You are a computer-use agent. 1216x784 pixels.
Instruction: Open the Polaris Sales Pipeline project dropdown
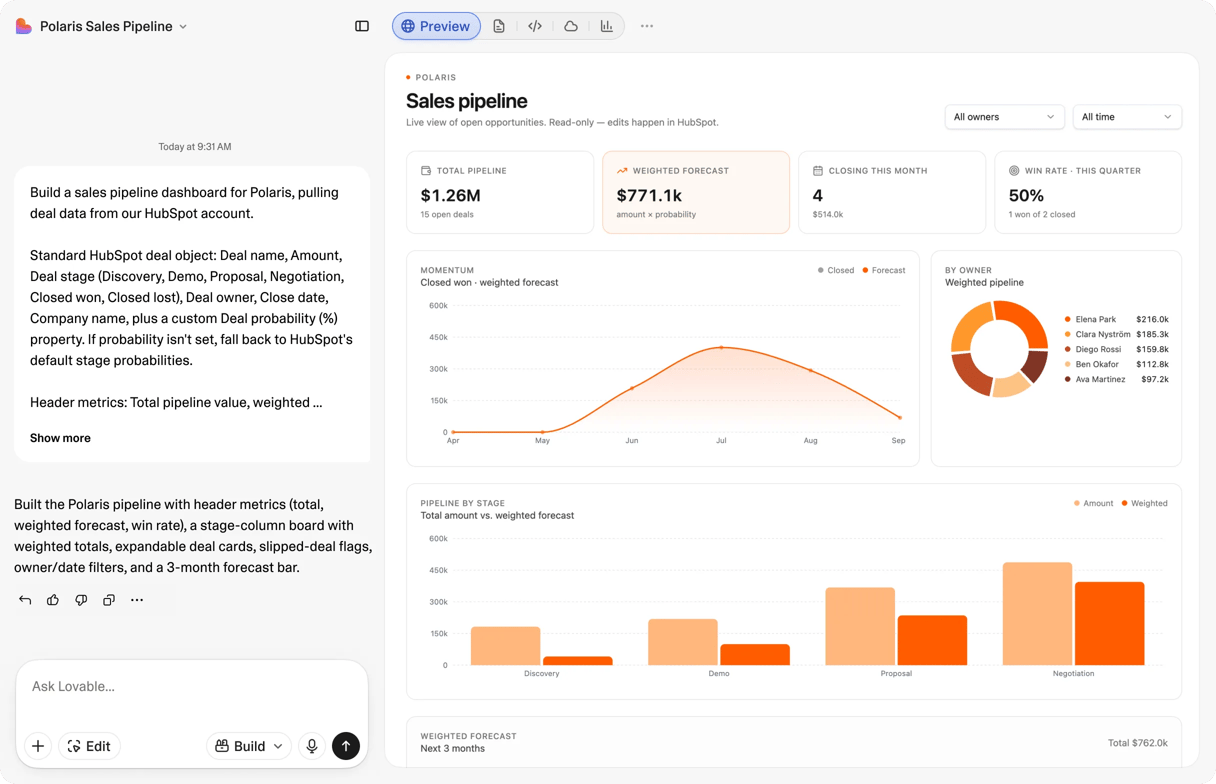tap(113, 26)
